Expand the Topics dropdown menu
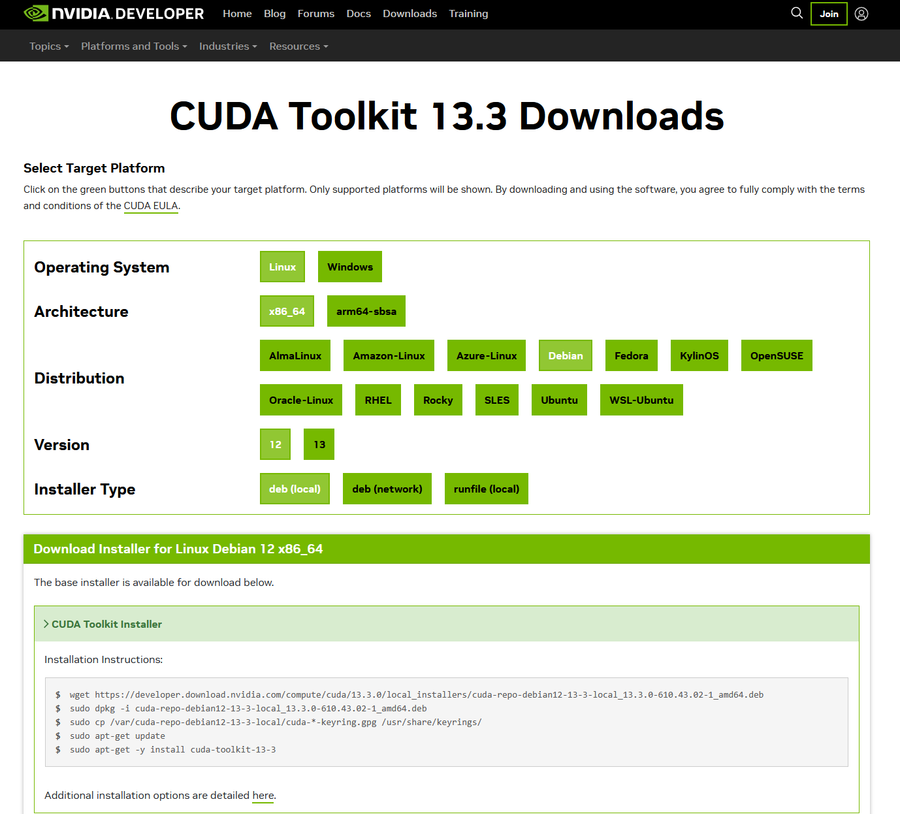 (x=49, y=46)
